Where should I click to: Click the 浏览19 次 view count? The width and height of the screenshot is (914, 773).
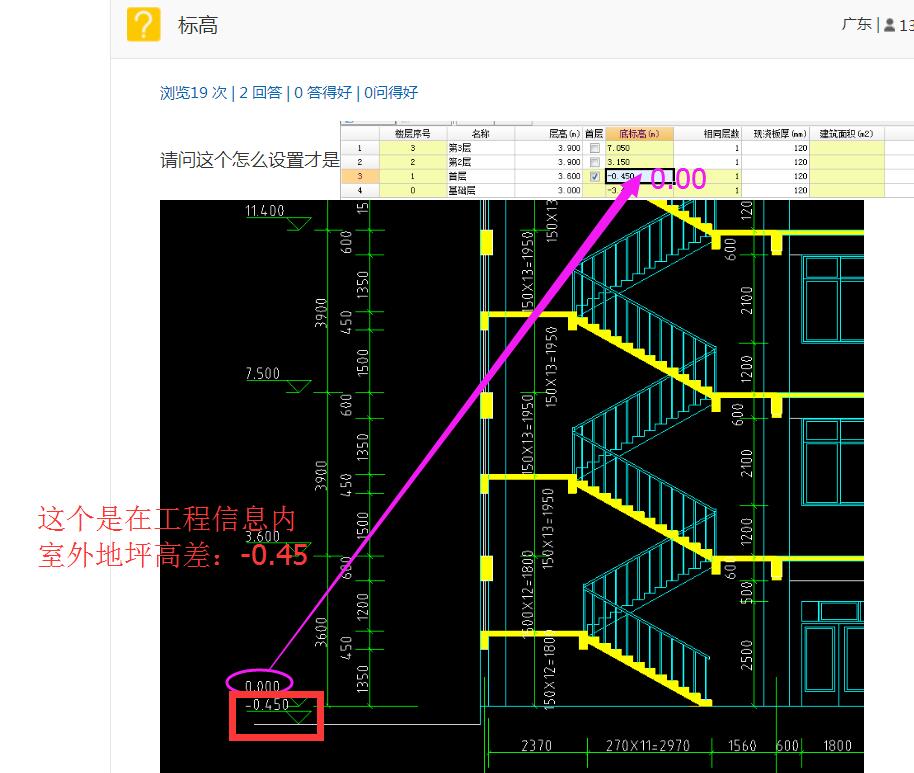point(194,93)
